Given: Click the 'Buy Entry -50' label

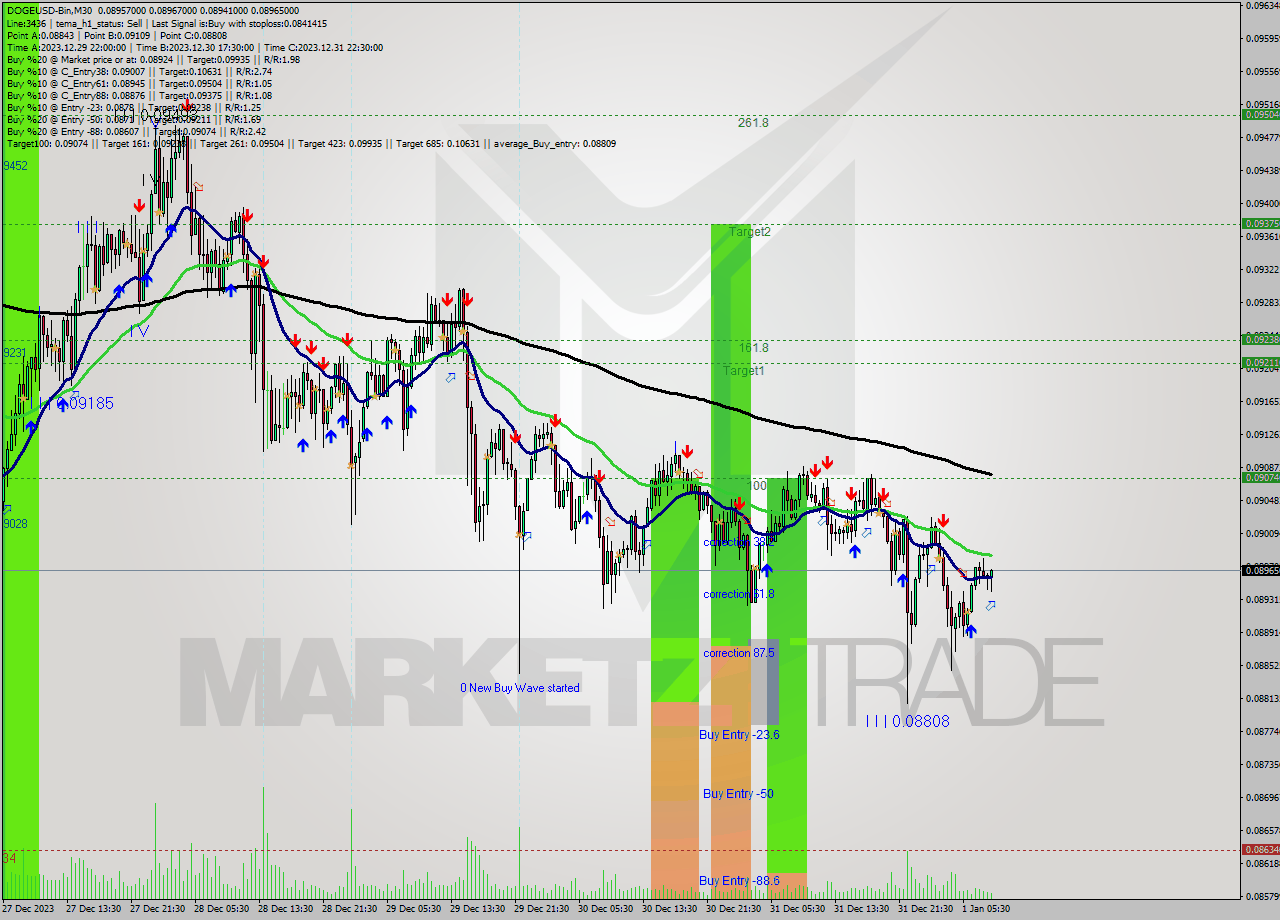Looking at the screenshot, I should (x=738, y=794).
